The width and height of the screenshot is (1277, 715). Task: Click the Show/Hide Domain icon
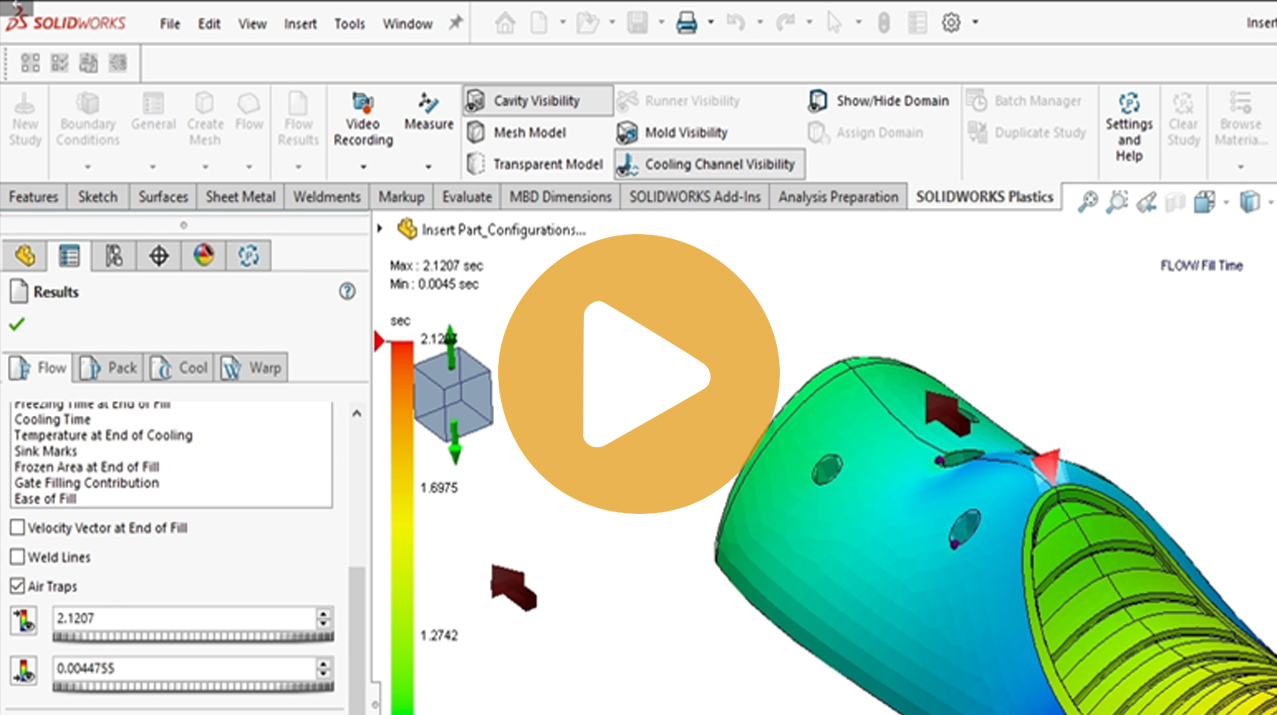[818, 100]
